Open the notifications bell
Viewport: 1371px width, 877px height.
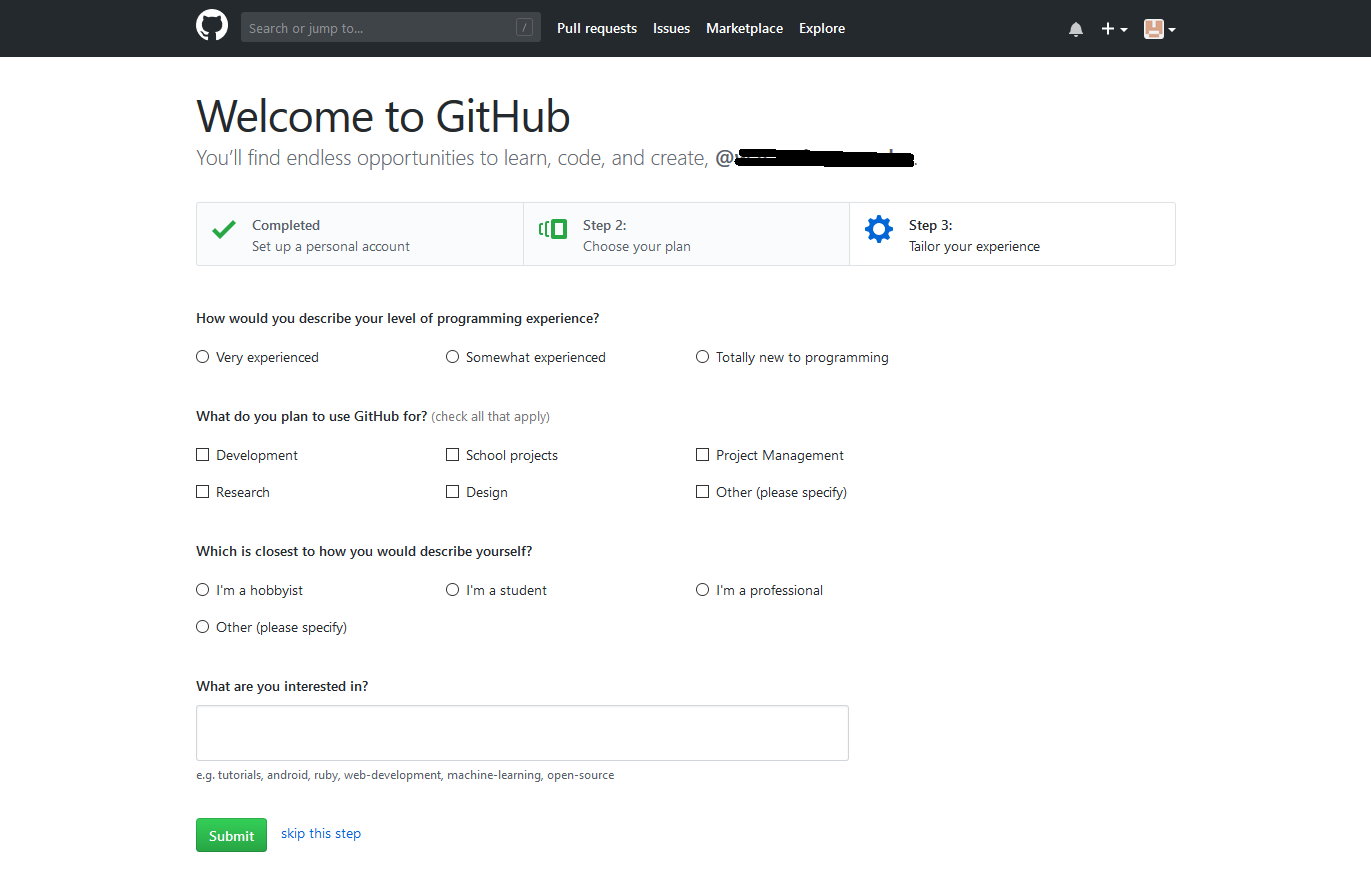[x=1076, y=29]
